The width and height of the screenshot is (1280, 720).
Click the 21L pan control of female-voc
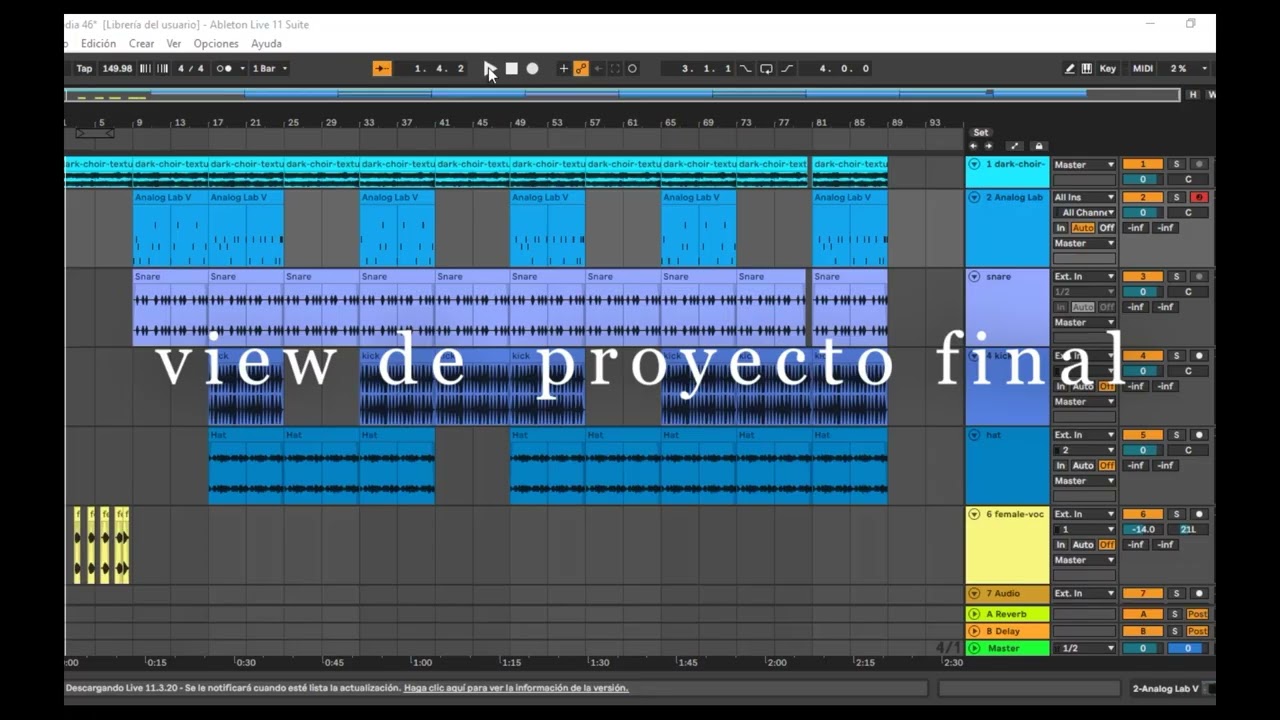(x=1188, y=529)
